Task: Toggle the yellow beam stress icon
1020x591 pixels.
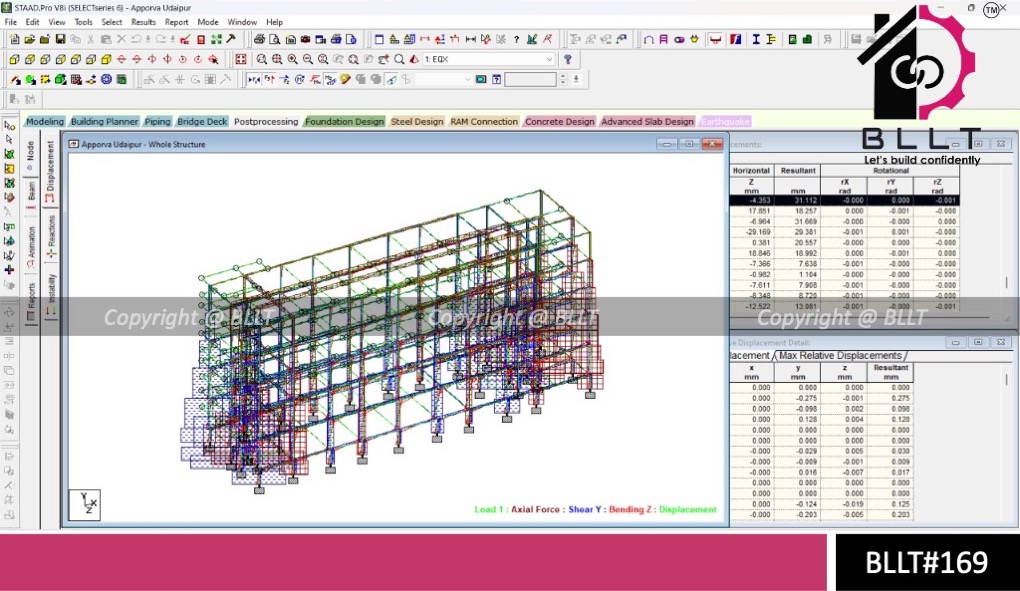Action: point(345,79)
